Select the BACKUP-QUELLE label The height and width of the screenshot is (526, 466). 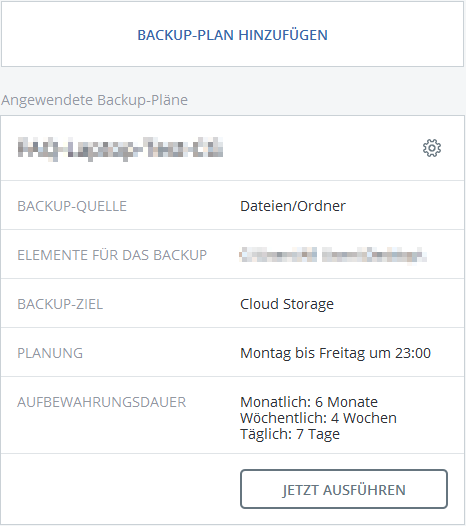coord(72,206)
